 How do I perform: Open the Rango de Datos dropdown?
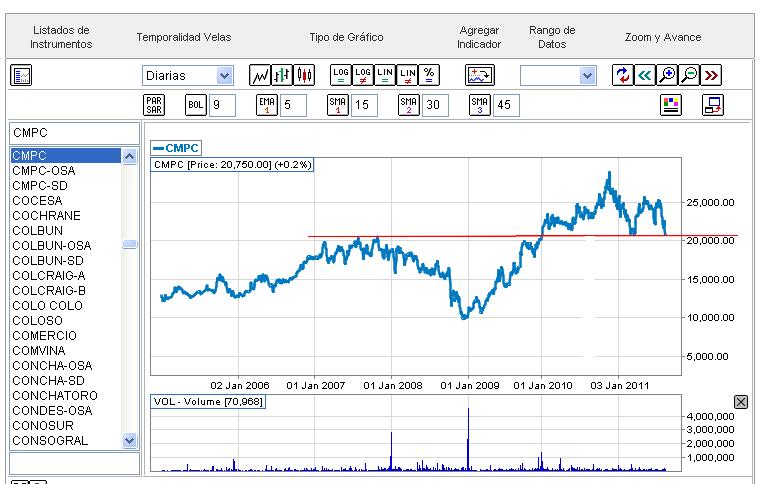[587, 75]
